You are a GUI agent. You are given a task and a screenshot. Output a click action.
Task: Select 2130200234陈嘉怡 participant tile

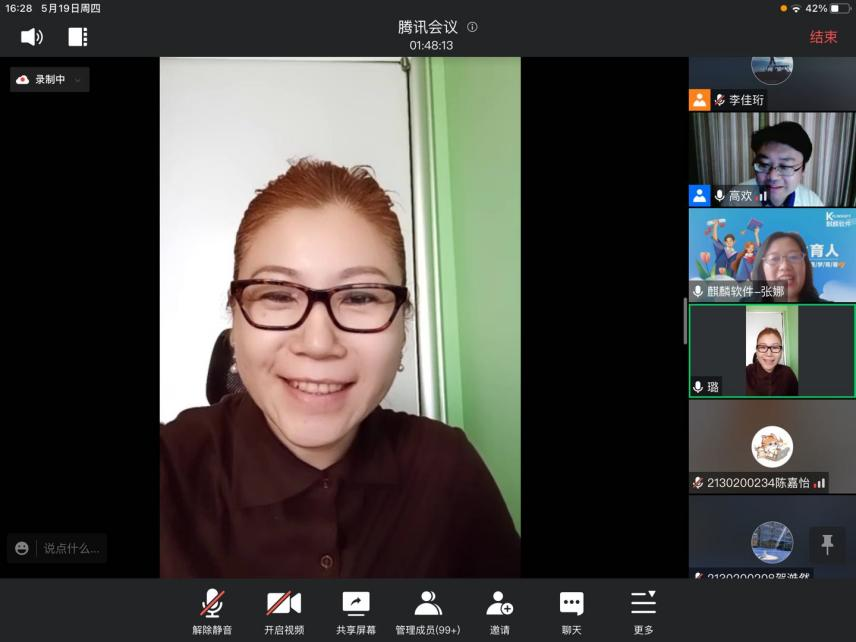(772, 447)
